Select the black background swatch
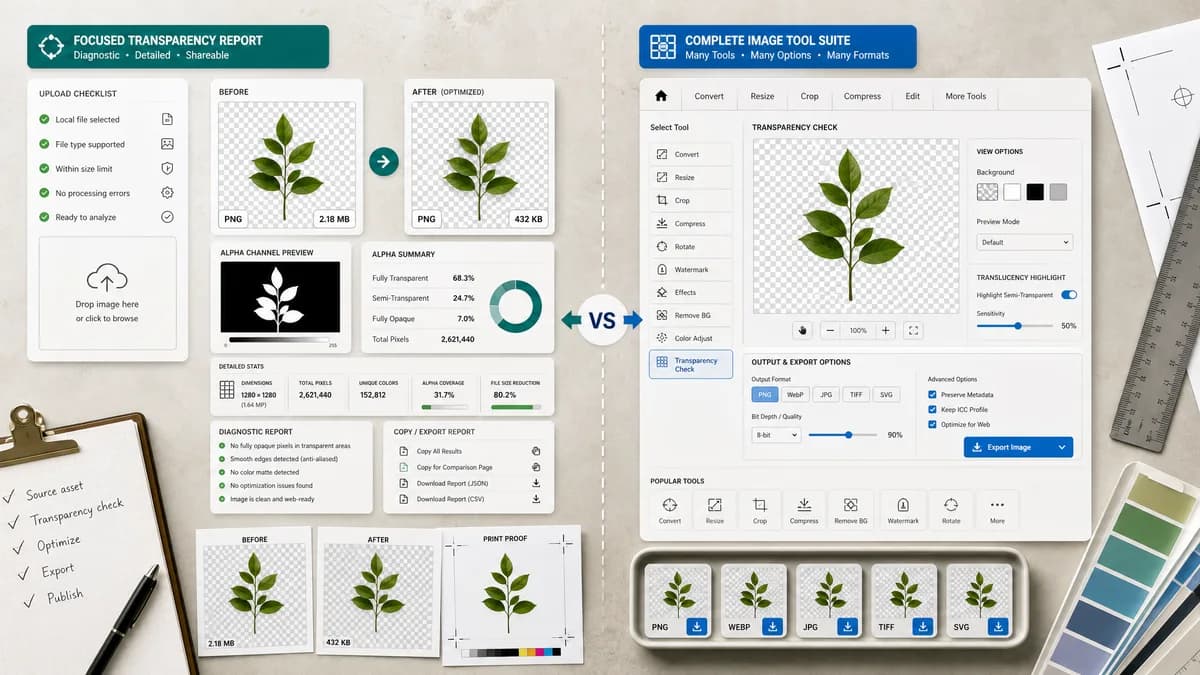 [1035, 191]
